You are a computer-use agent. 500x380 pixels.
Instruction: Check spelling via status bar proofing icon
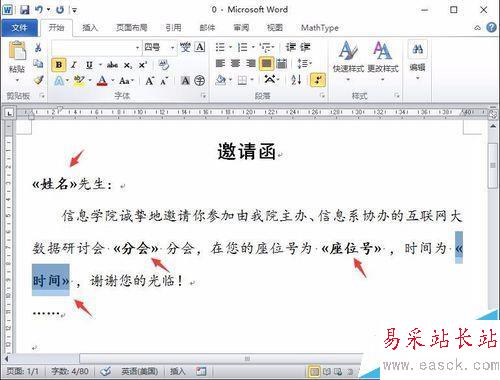(x=106, y=371)
